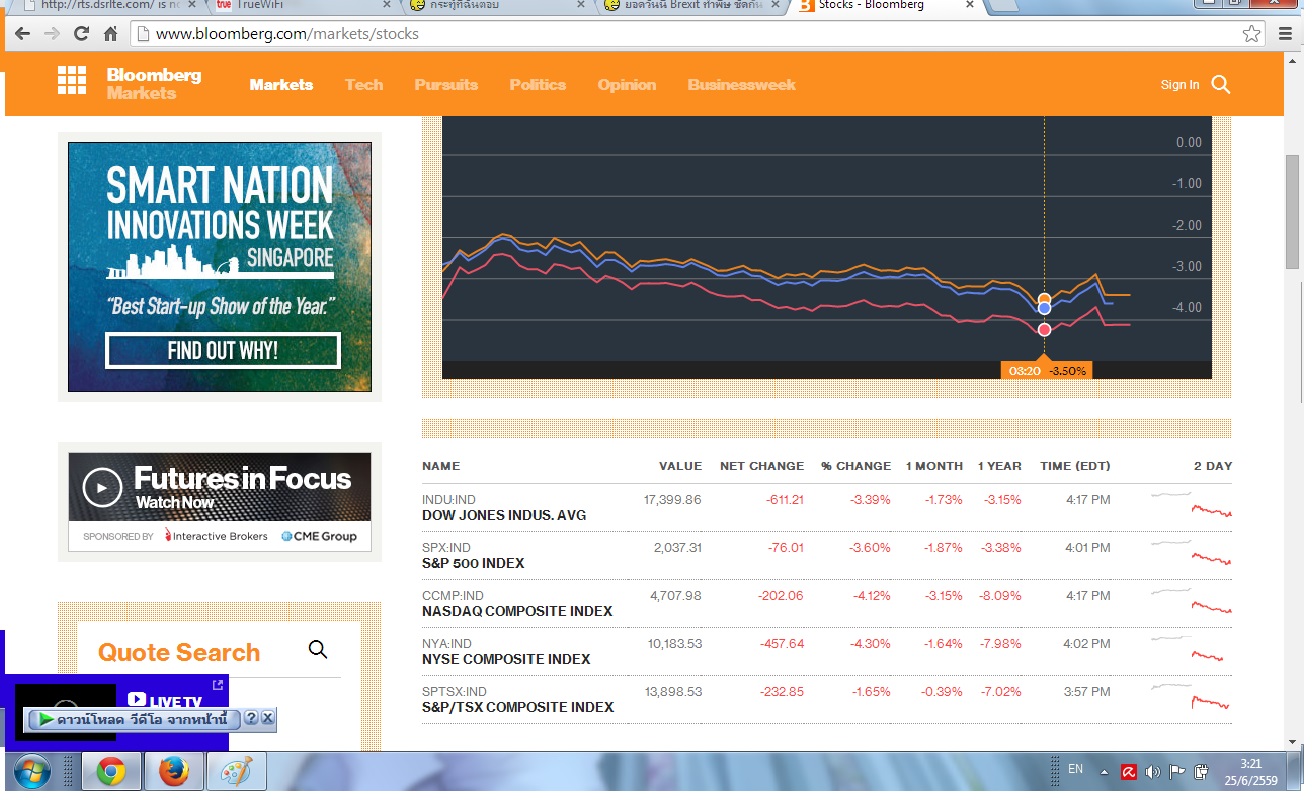This screenshot has width=1312, height=800.
Task: Click the battery power tray icon
Action: tap(1202, 772)
